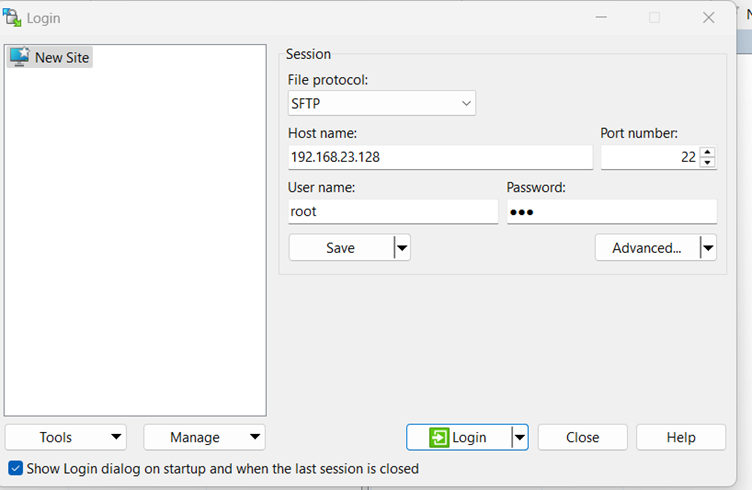
Task: Open the Login button dropdown arrow
Action: [518, 437]
